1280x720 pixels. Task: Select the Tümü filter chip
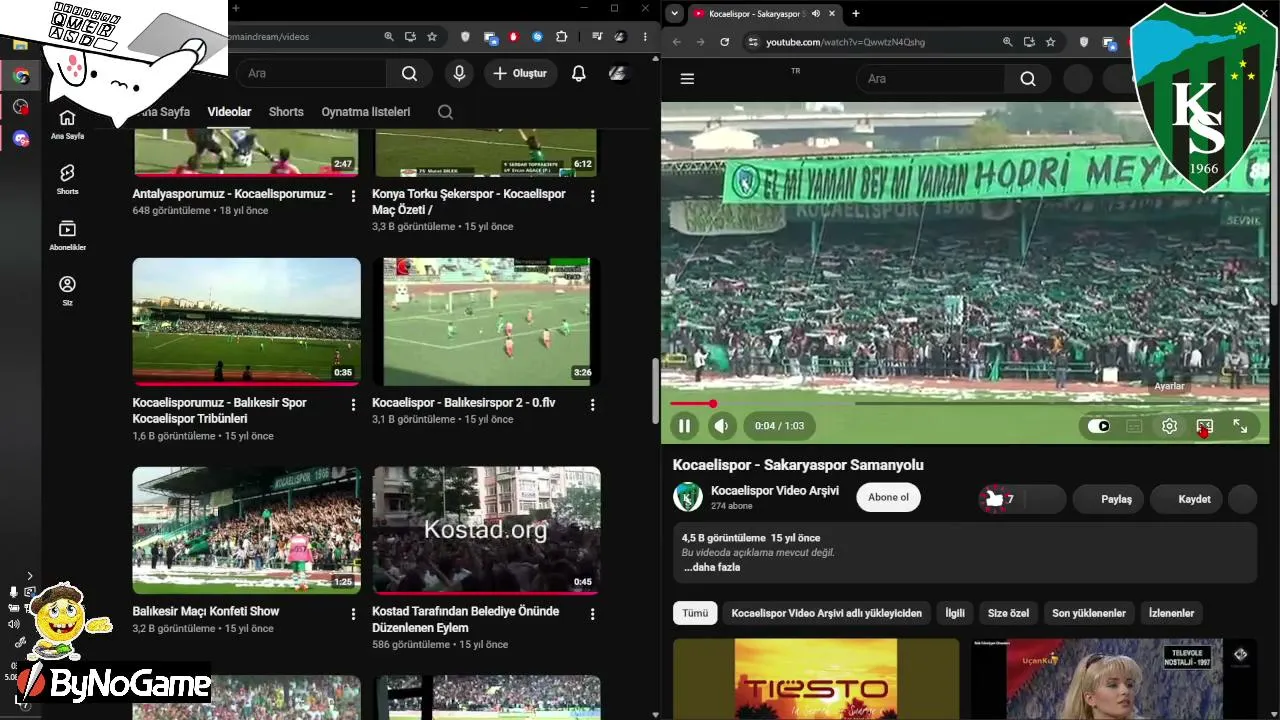(x=695, y=613)
